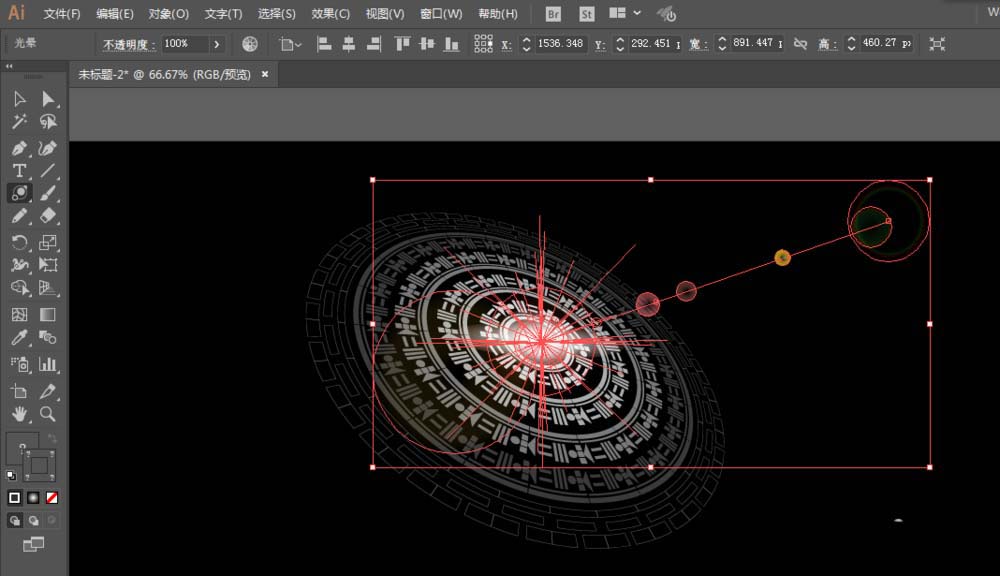Select the Paintbrush tool
This screenshot has height=576, width=1000.
pyautogui.click(x=48, y=193)
